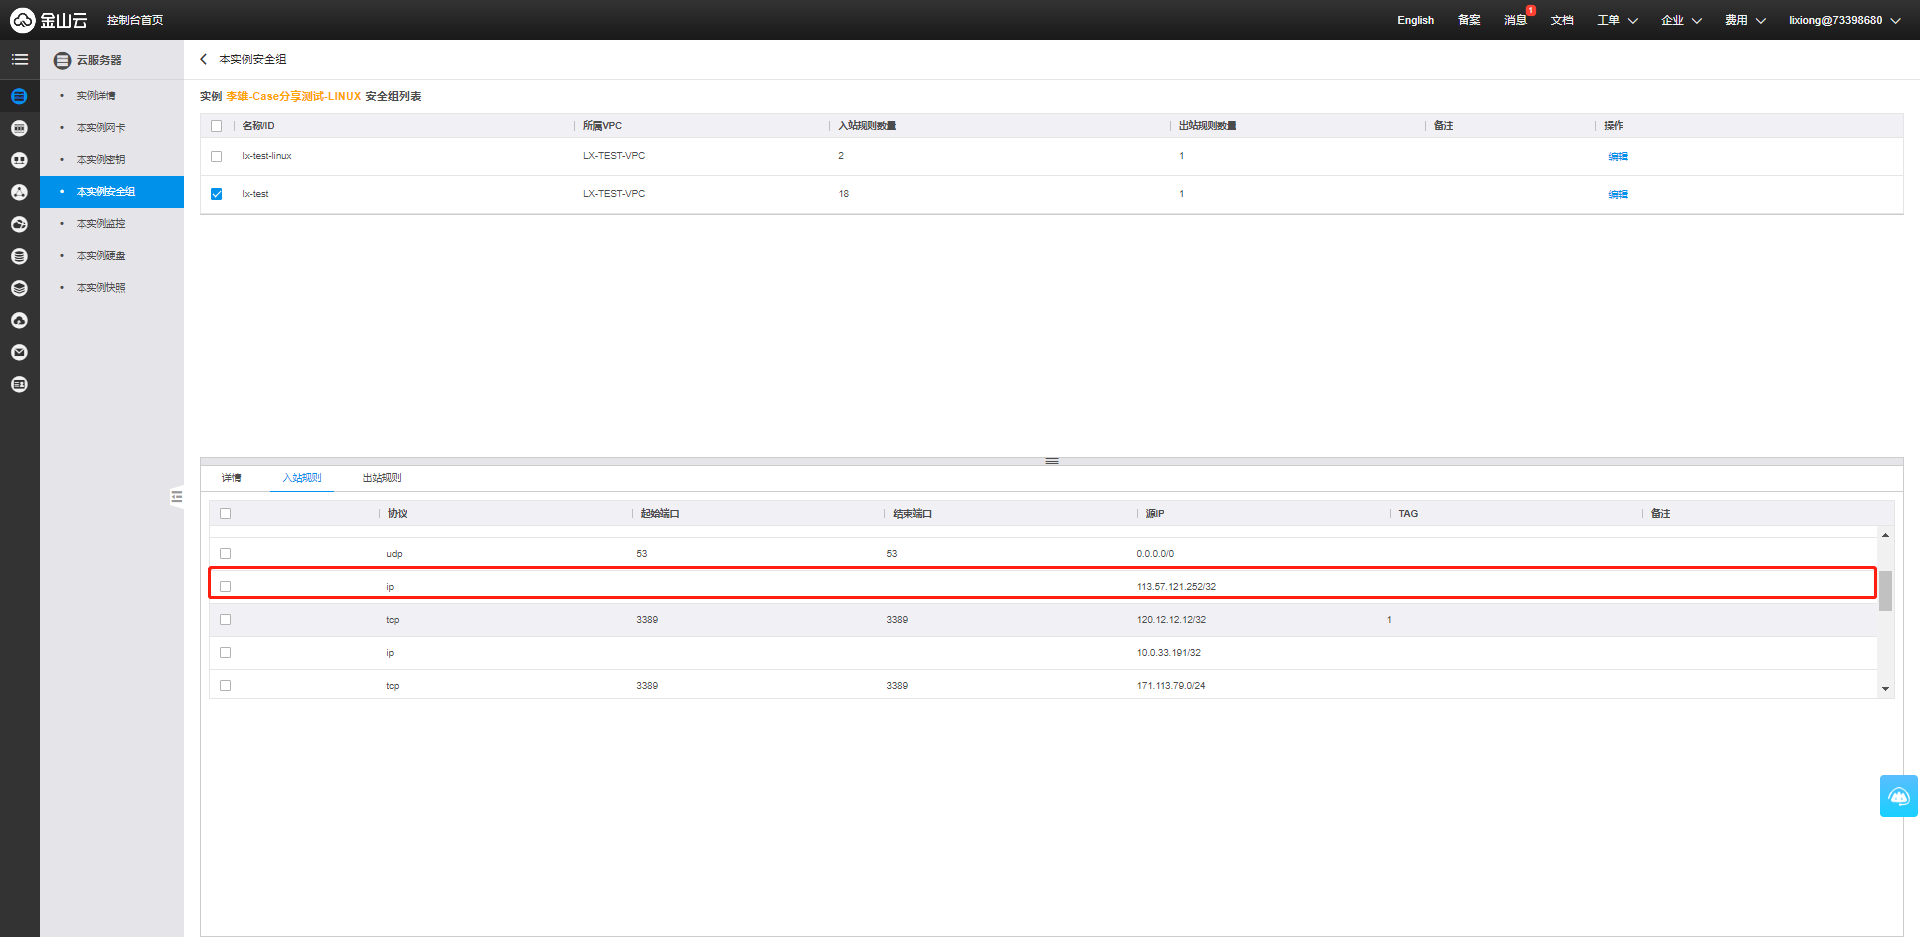
Task: Click the panel splitter drag handle
Action: tap(1052, 461)
